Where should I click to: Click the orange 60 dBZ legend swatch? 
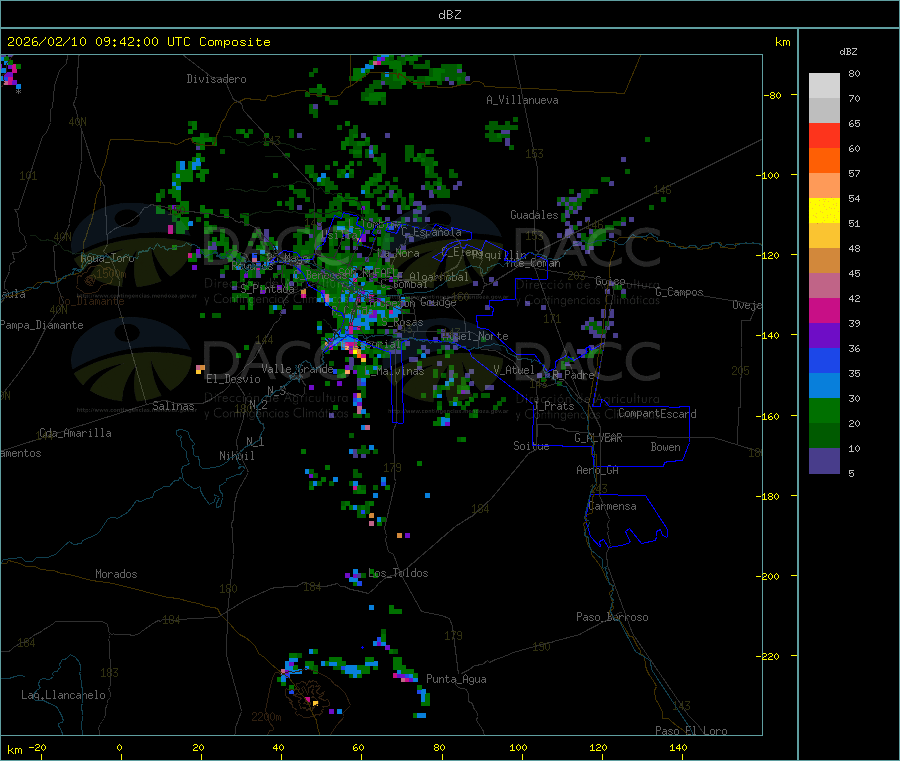coord(824,161)
